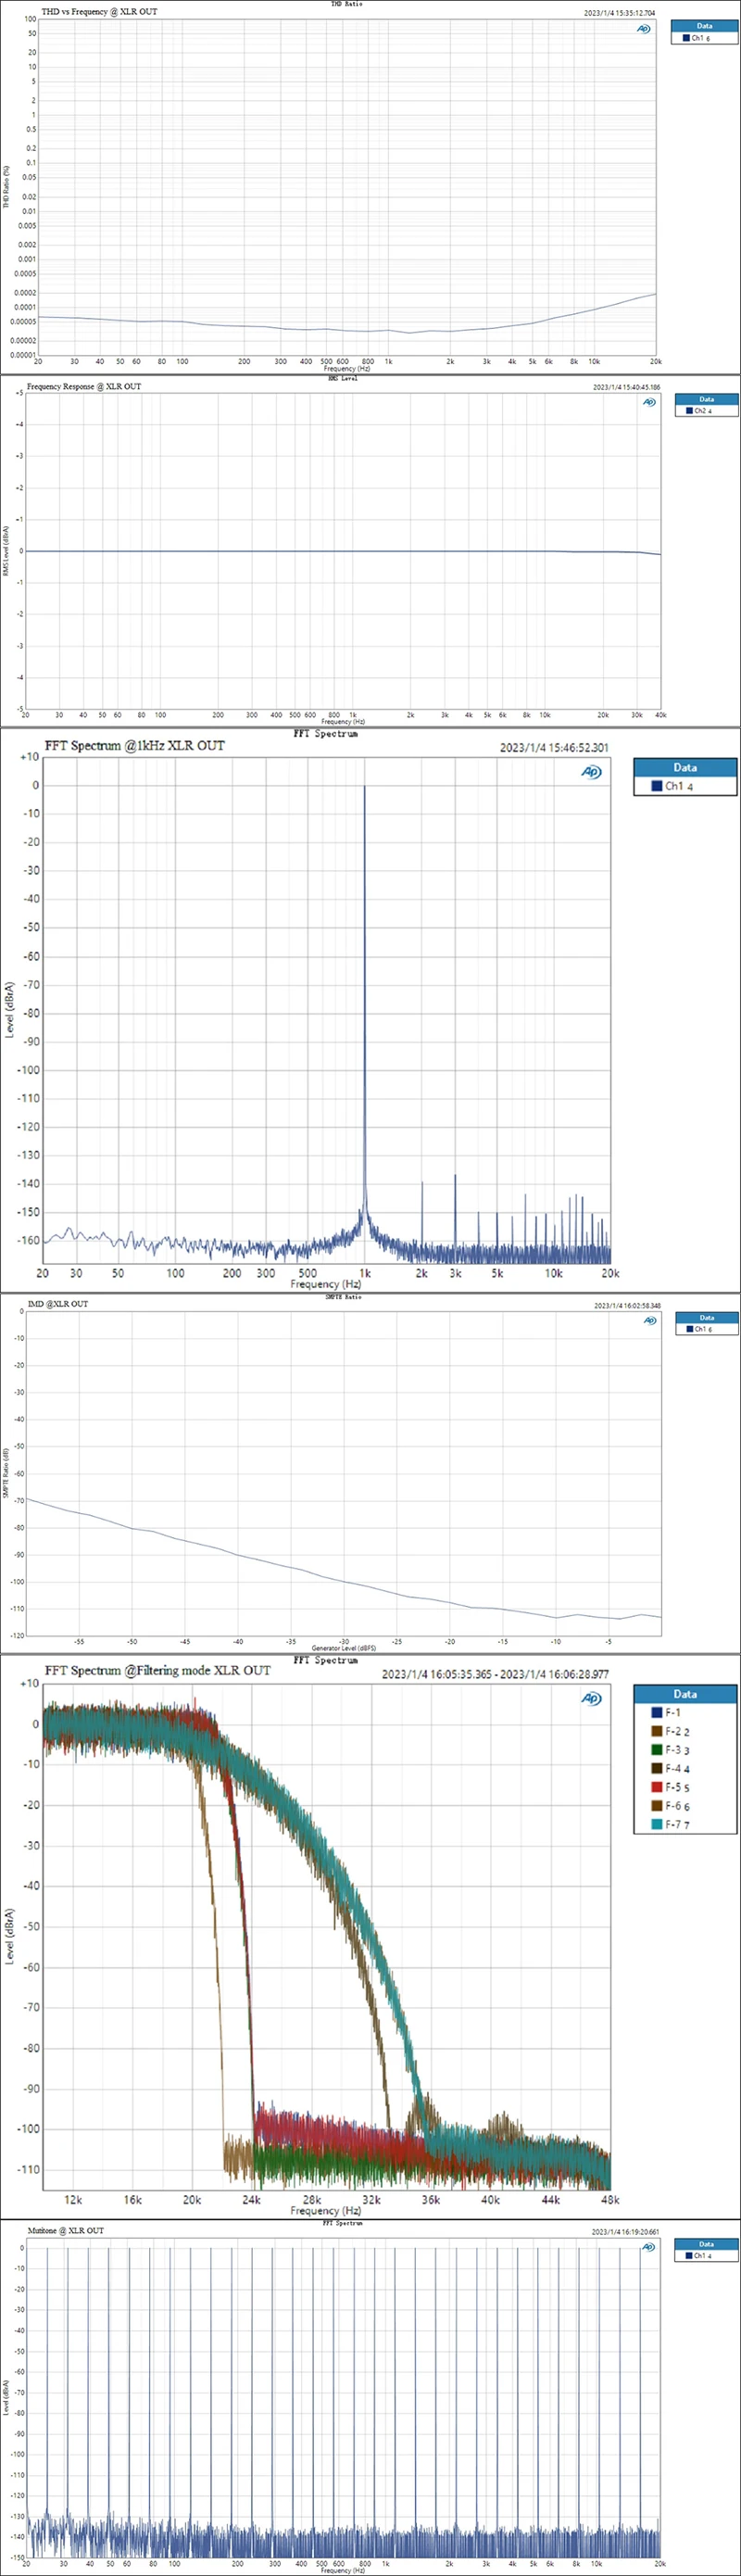Click the title 'FFT Spectrum @1kHz XLR OUT'

(x=135, y=745)
